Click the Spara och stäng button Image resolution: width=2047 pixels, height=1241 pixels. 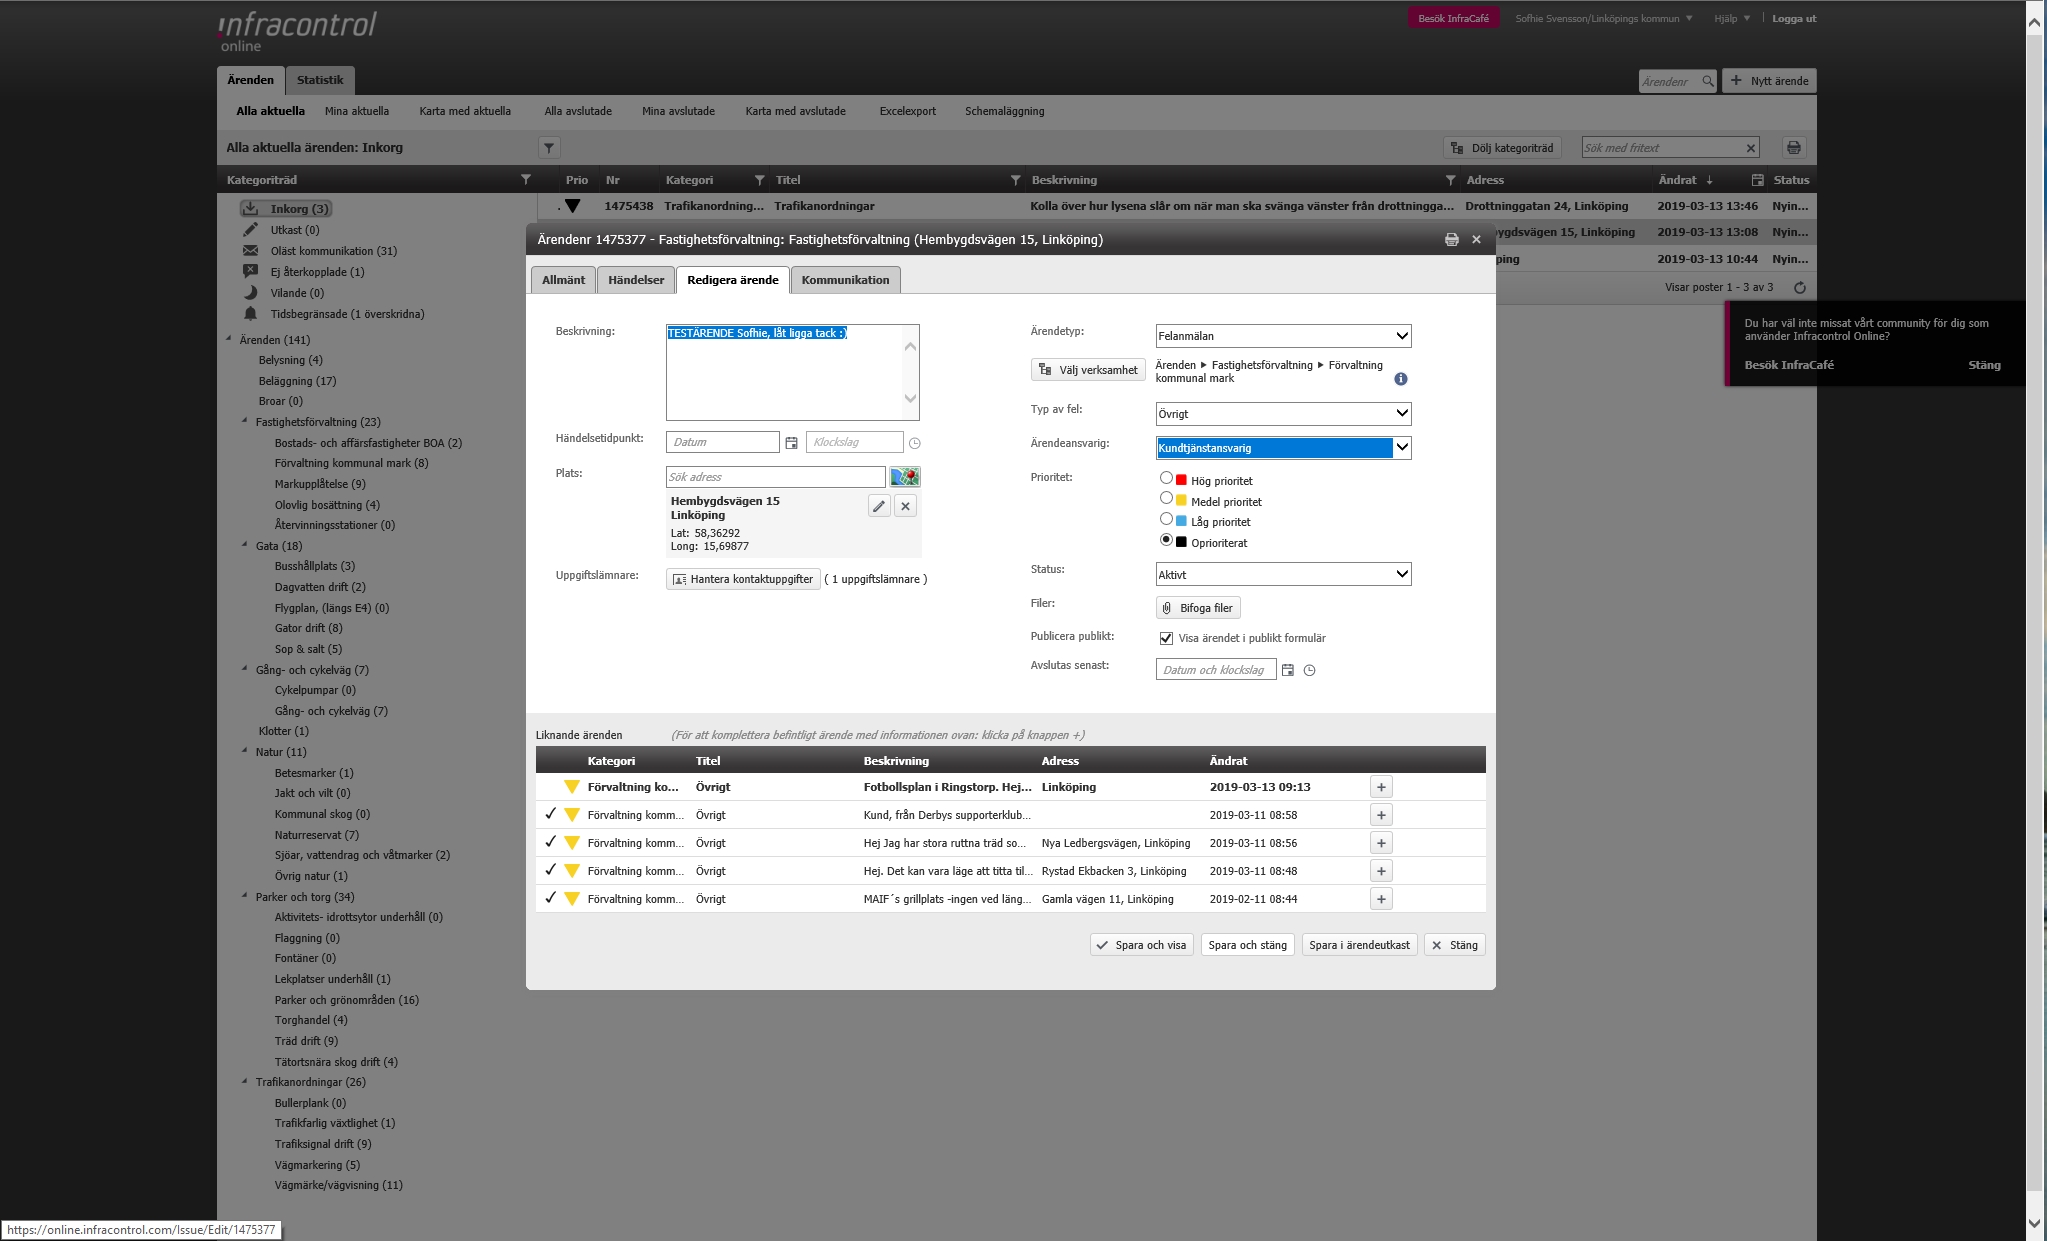(x=1247, y=945)
